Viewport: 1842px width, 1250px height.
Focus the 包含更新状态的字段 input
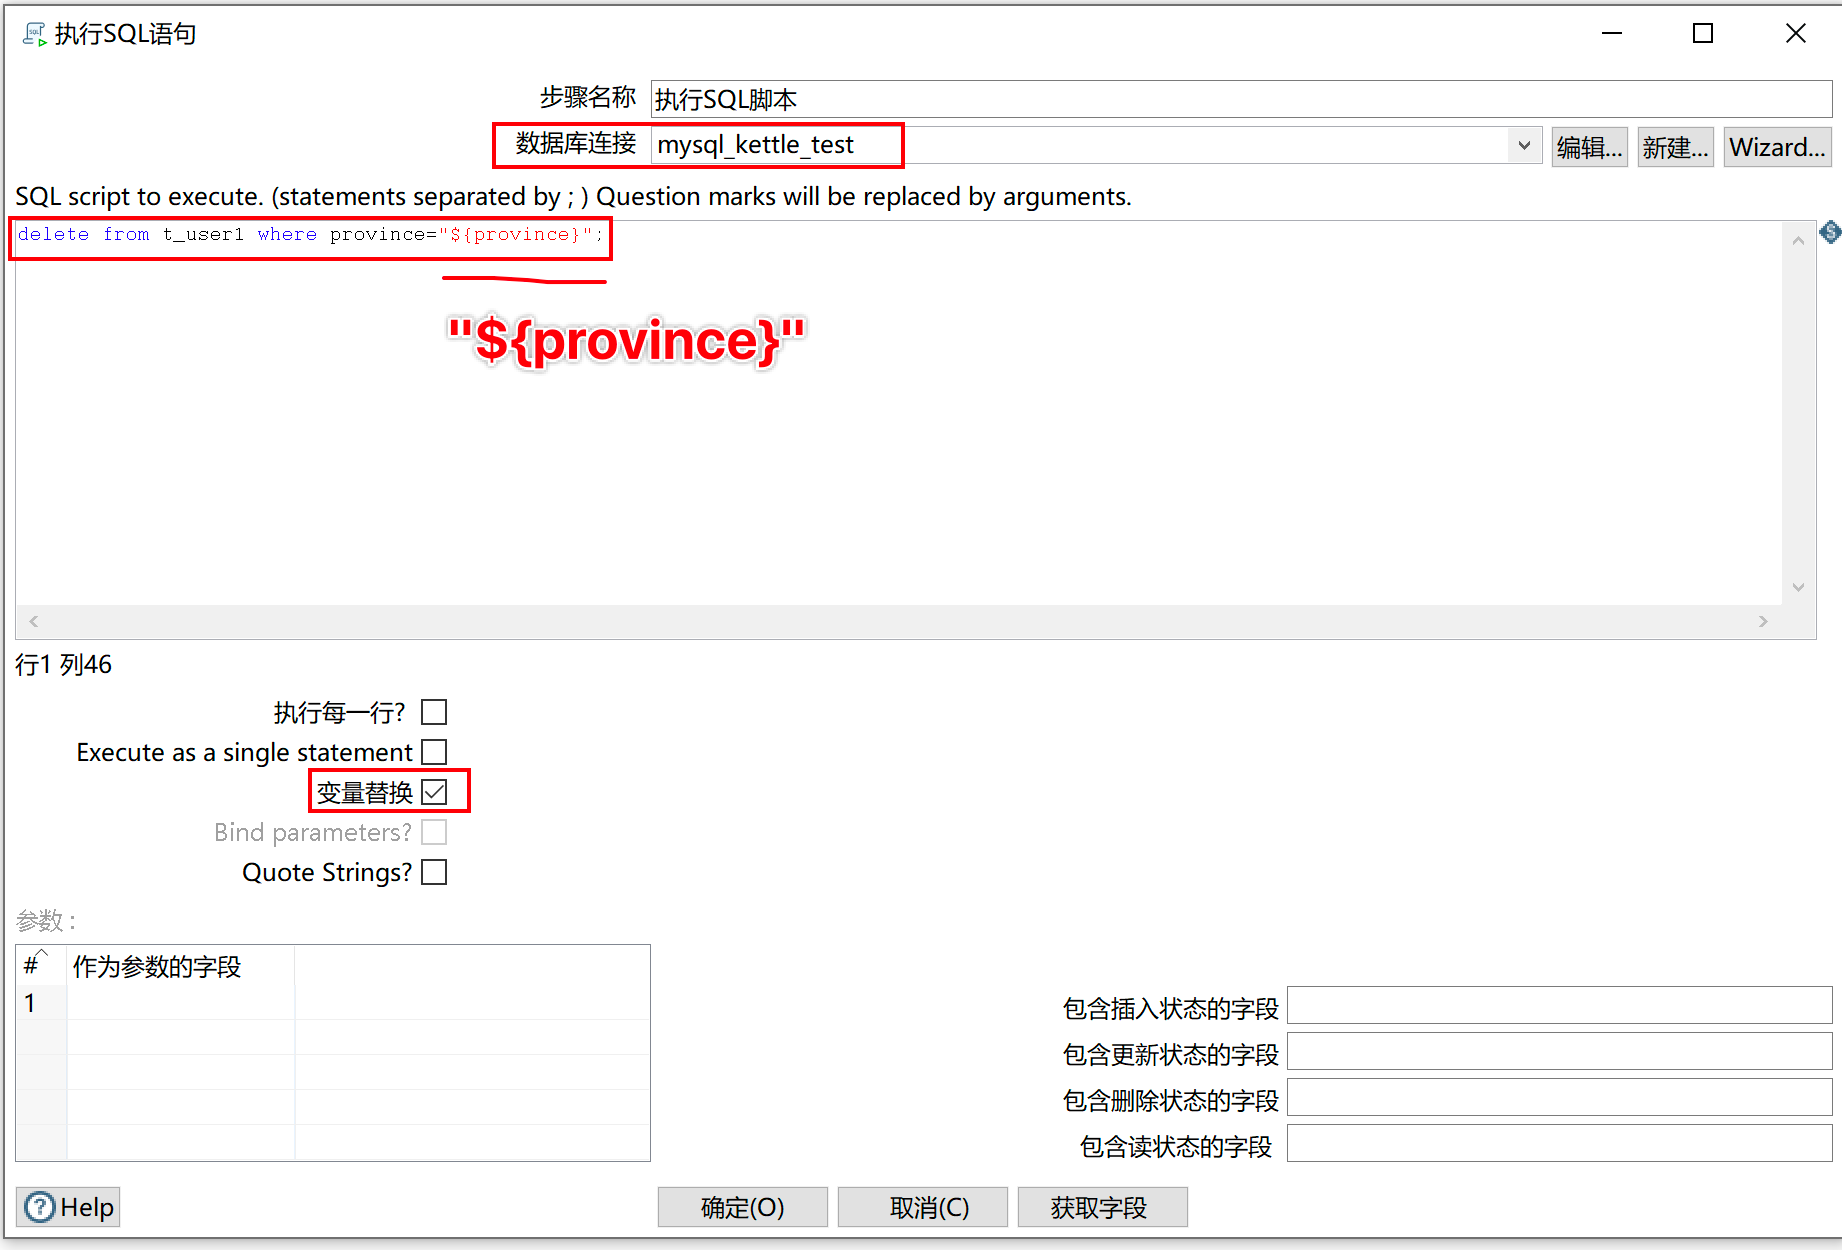(x=1559, y=1051)
